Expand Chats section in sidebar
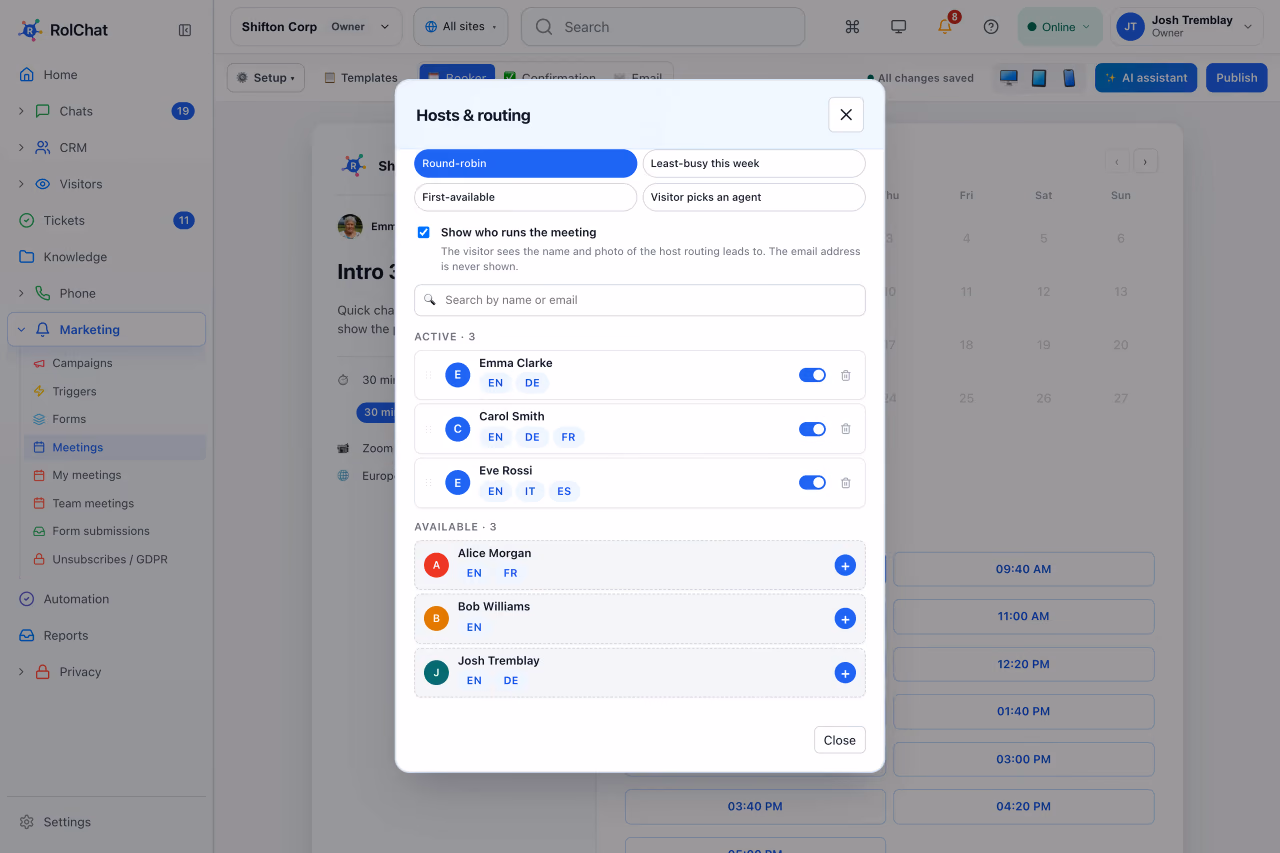1280x853 pixels. (x=21, y=111)
